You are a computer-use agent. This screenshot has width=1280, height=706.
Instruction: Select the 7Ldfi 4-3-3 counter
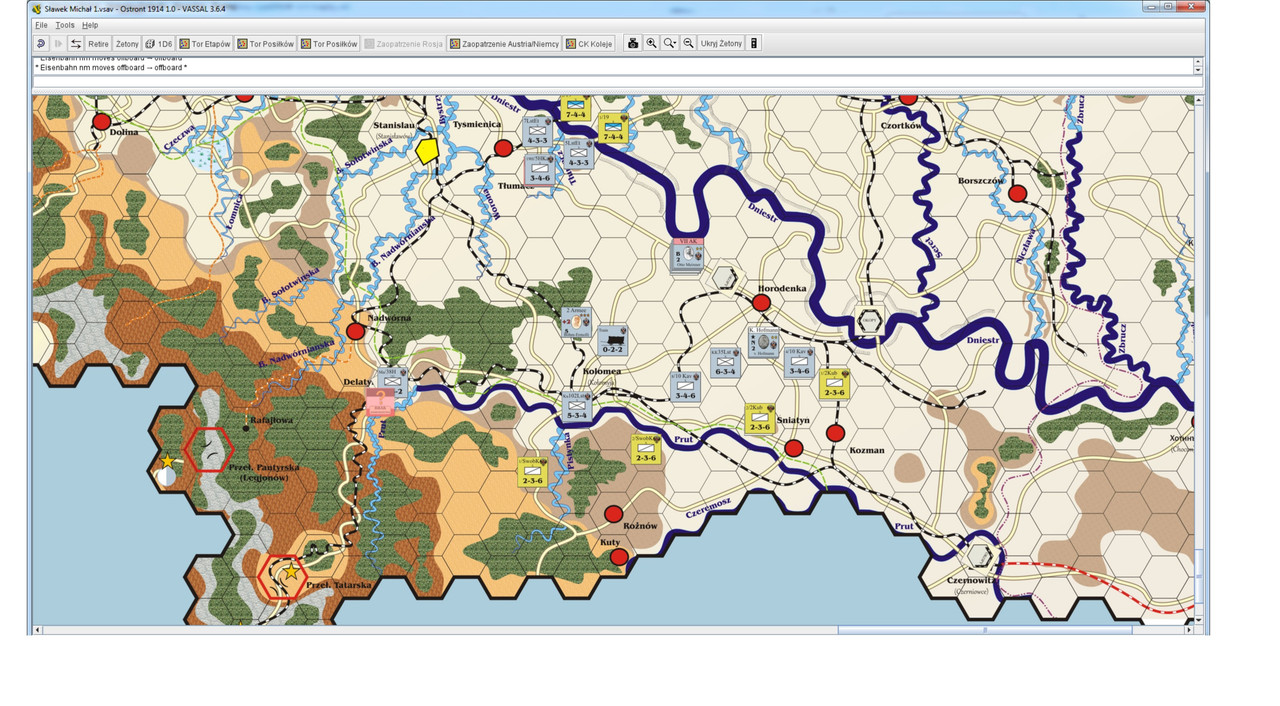[x=537, y=133]
